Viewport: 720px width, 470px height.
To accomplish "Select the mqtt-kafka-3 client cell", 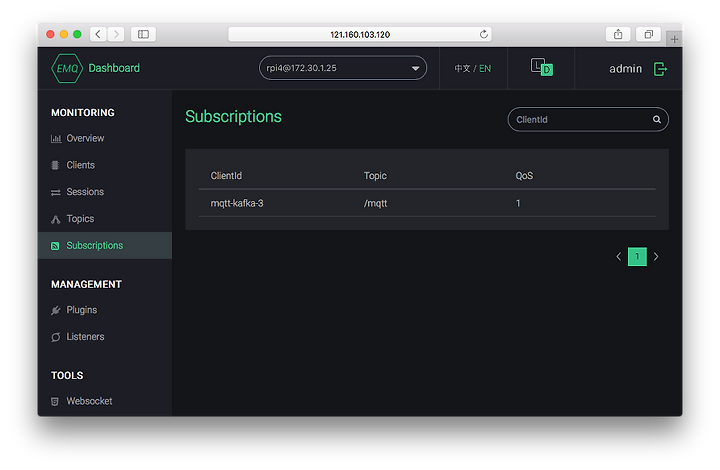I will click(x=237, y=203).
